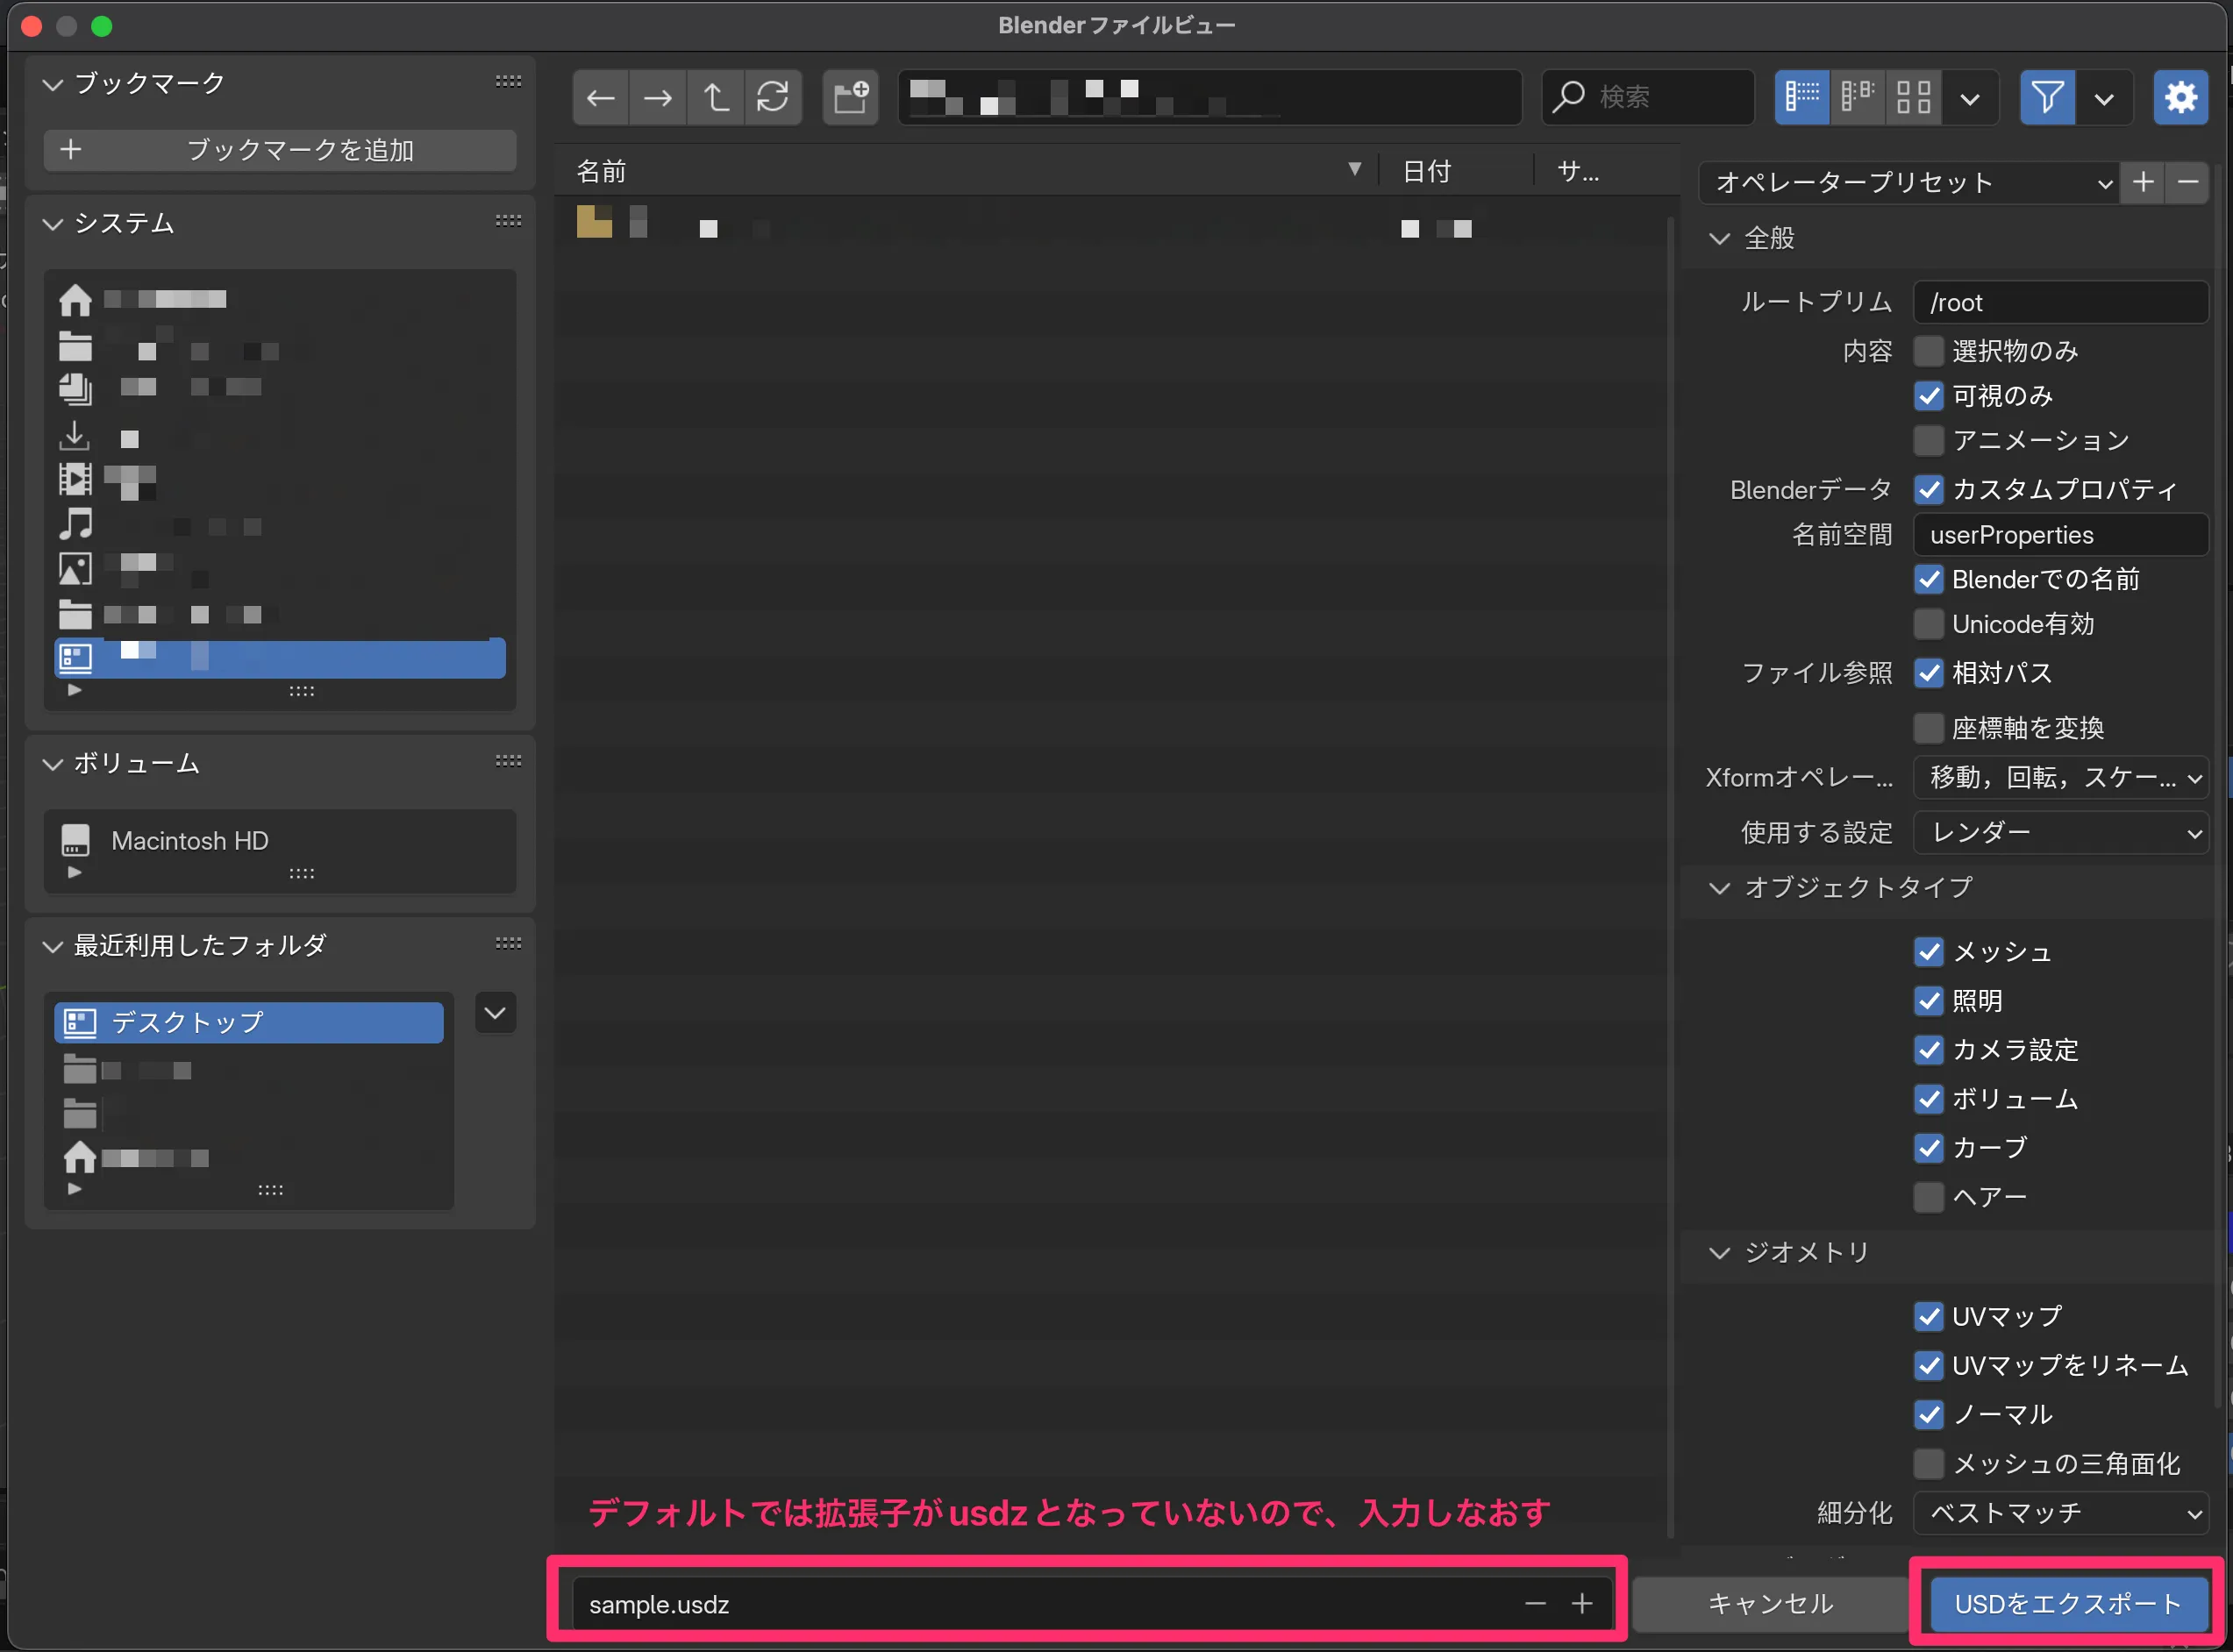The image size is (2233, 1652).
Task: Disable the 可視のみ checkbox
Action: click(x=1928, y=396)
